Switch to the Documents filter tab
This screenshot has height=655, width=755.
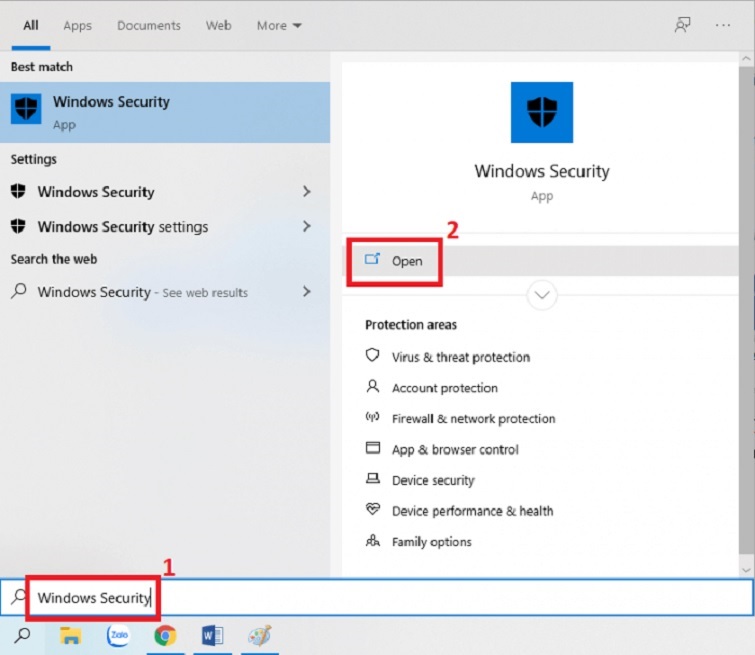tap(149, 26)
